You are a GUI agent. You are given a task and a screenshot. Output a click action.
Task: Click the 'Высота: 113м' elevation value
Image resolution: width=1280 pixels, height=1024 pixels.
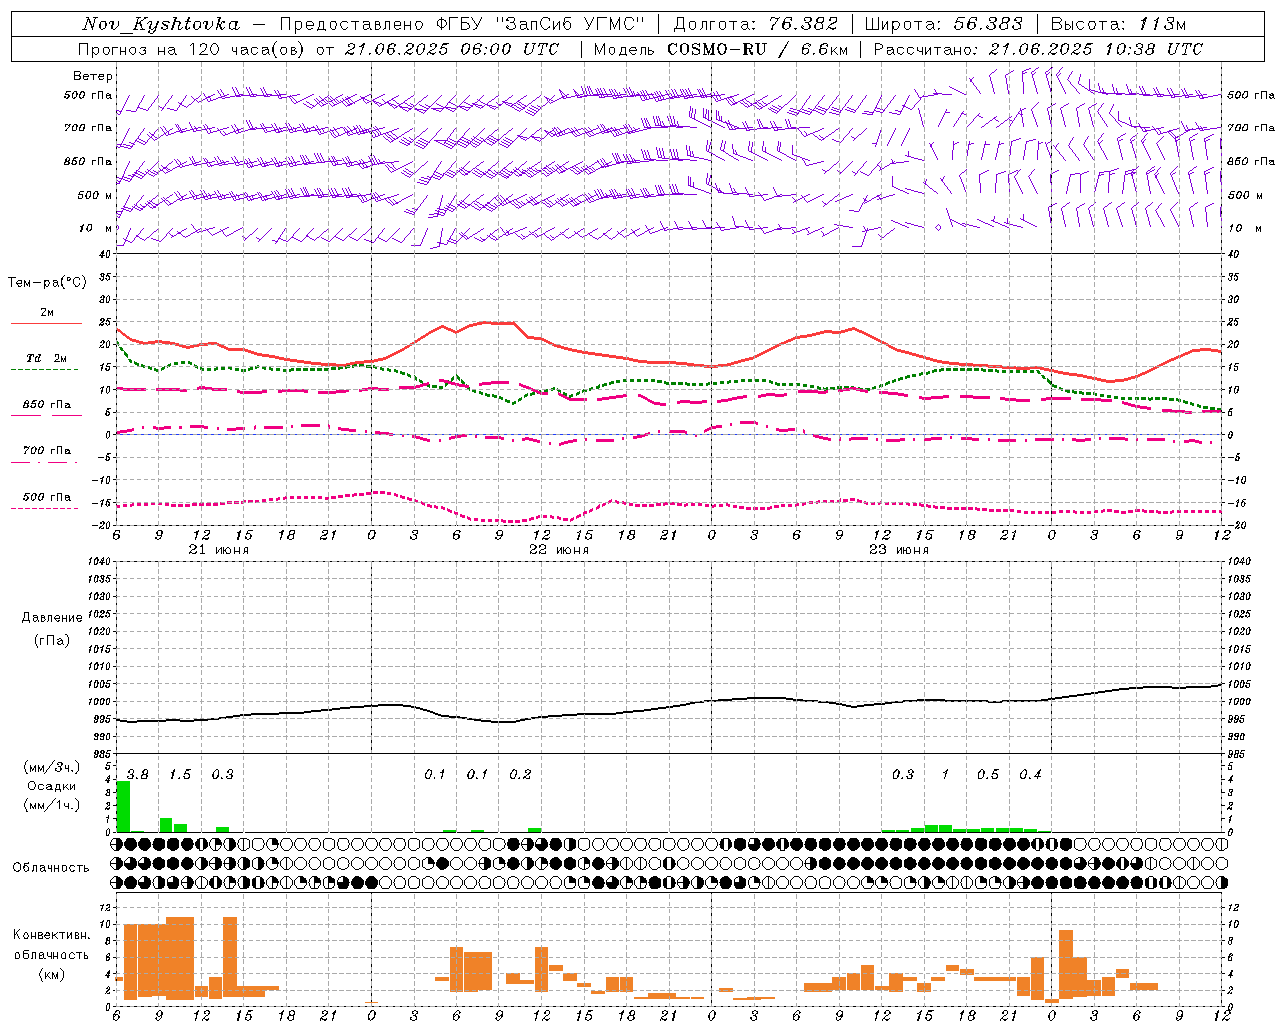coord(1118,24)
